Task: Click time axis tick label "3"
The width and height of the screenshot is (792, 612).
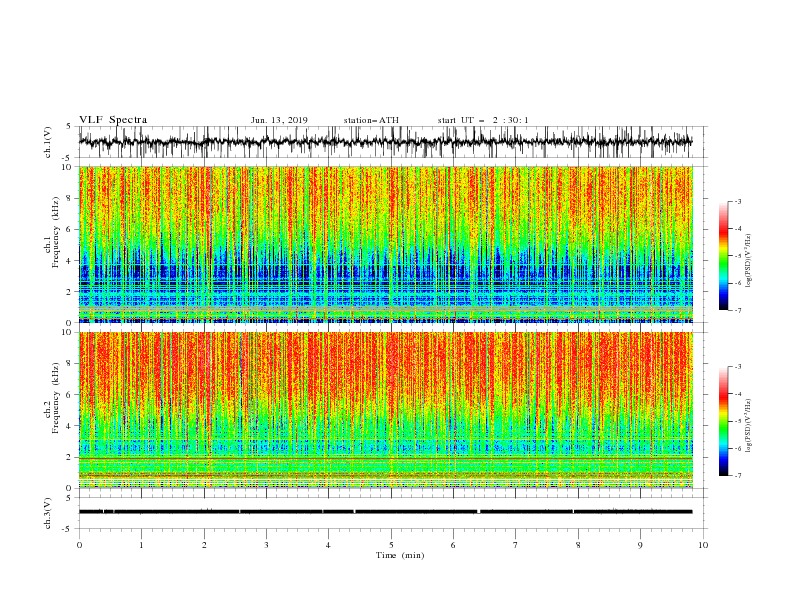Action: click(266, 545)
